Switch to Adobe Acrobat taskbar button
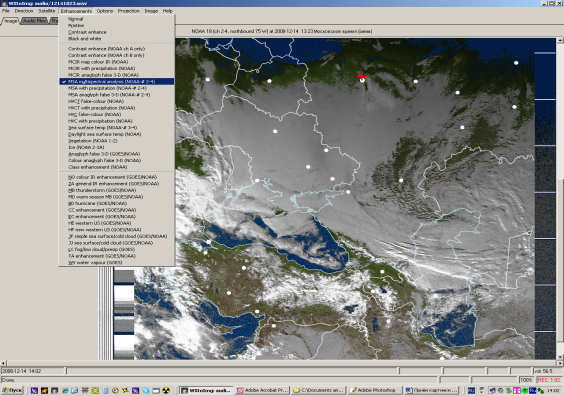564x396 pixels. [x=262, y=390]
